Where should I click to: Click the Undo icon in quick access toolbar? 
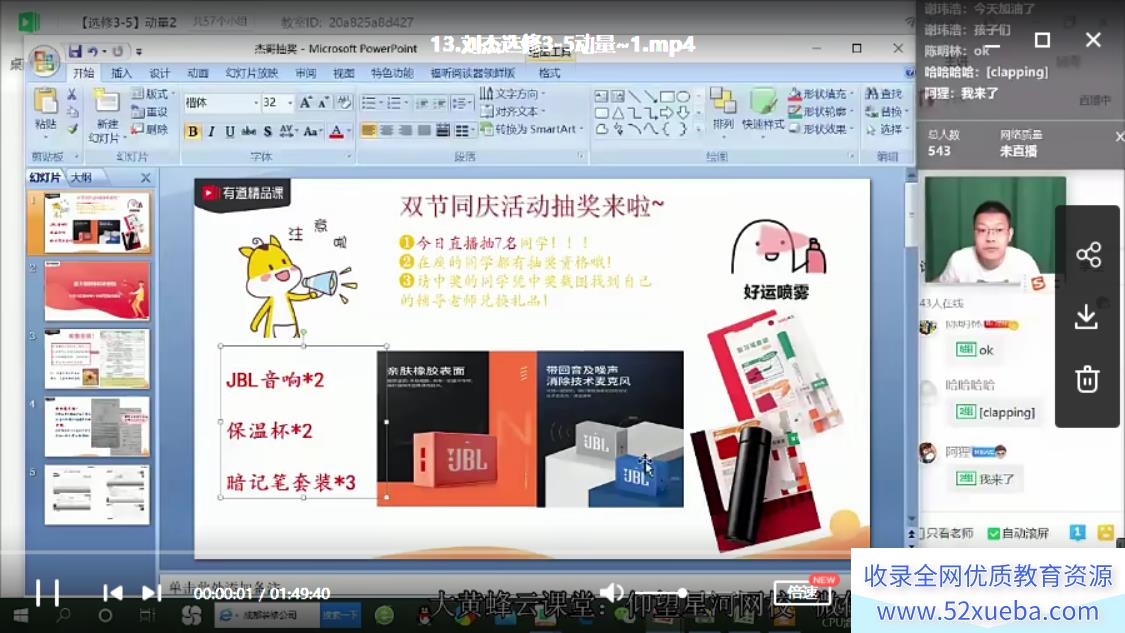93,51
